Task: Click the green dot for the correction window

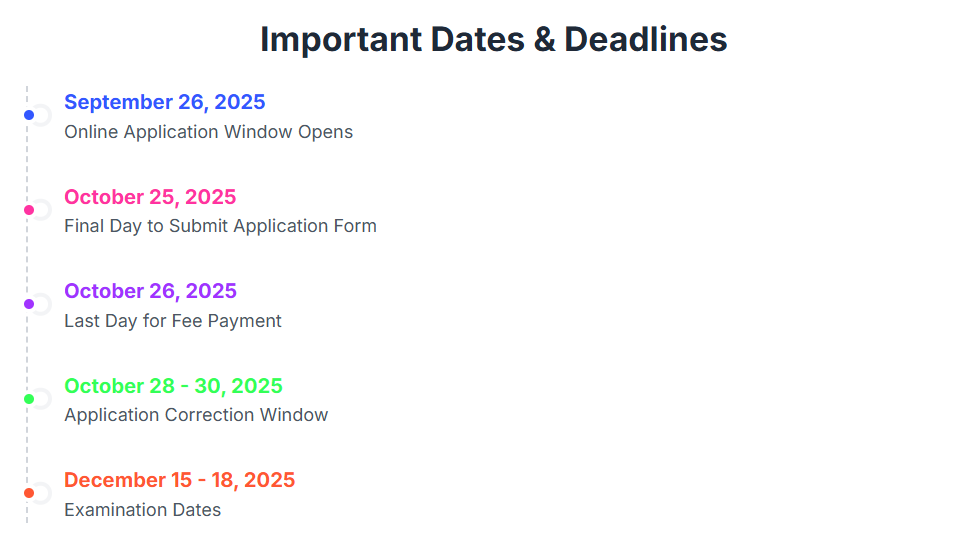Action: 29,399
